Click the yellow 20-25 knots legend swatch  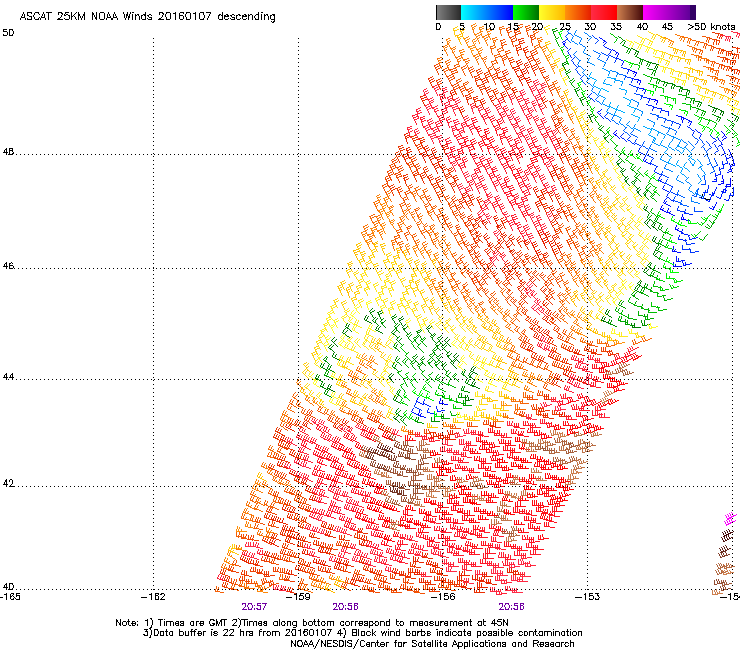(552, 12)
